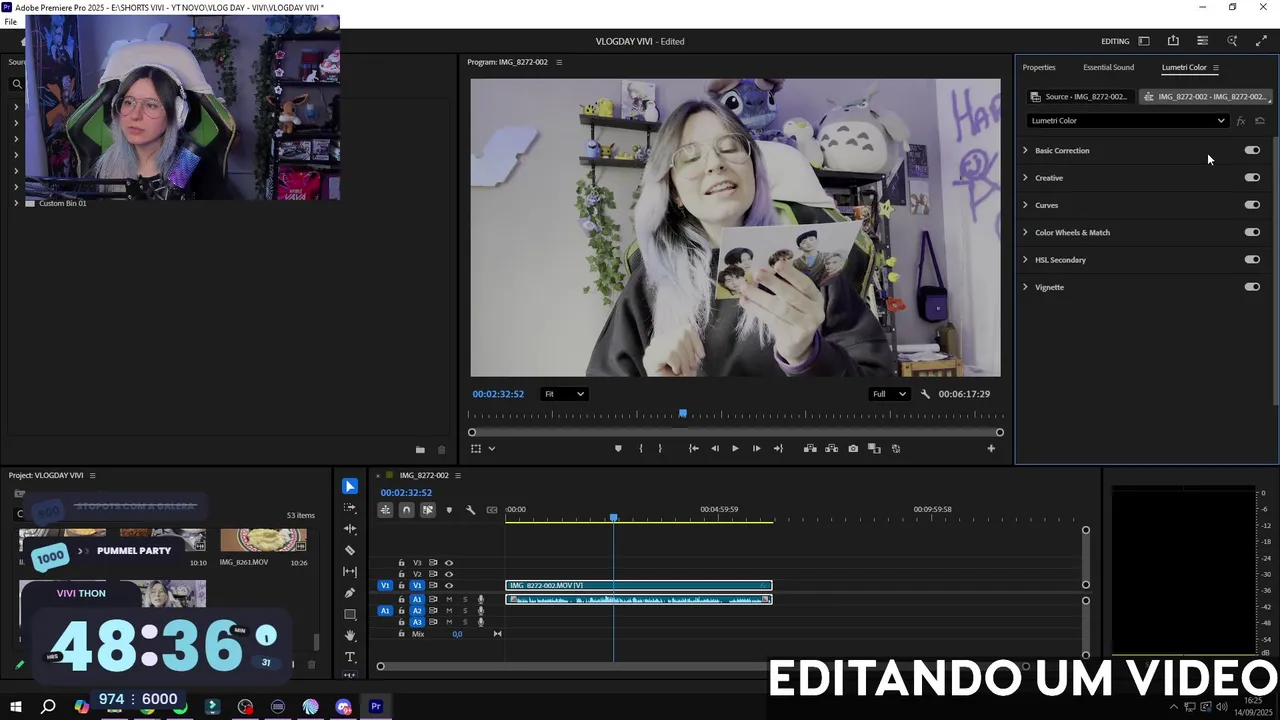Image resolution: width=1280 pixels, height=720 pixels.
Task: Add marker in timeline panel
Action: click(x=449, y=510)
